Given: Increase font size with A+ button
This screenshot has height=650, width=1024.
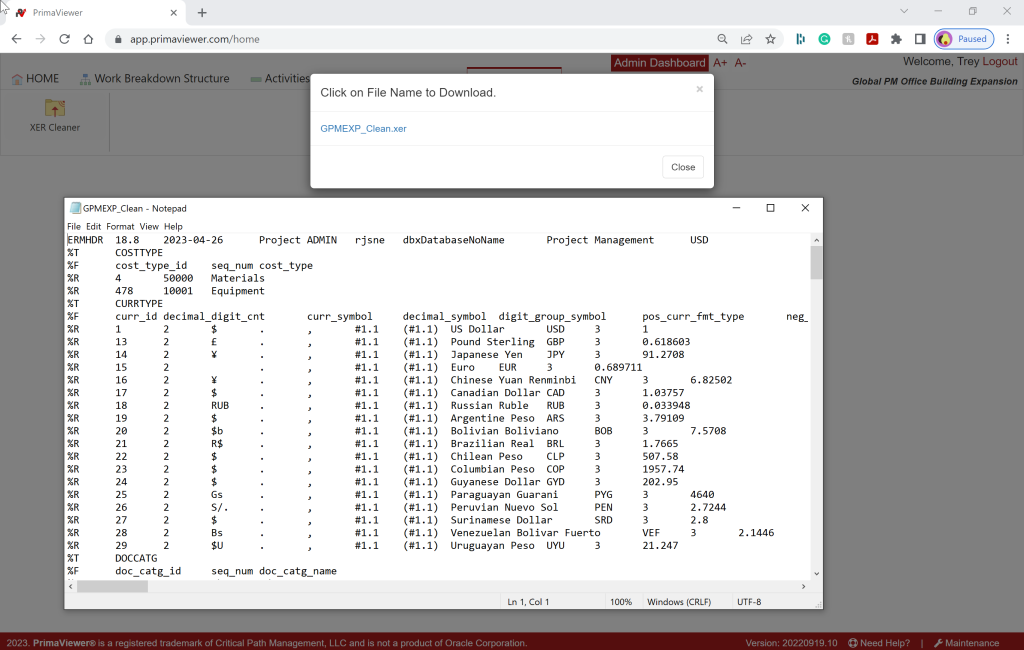Looking at the screenshot, I should (x=720, y=63).
